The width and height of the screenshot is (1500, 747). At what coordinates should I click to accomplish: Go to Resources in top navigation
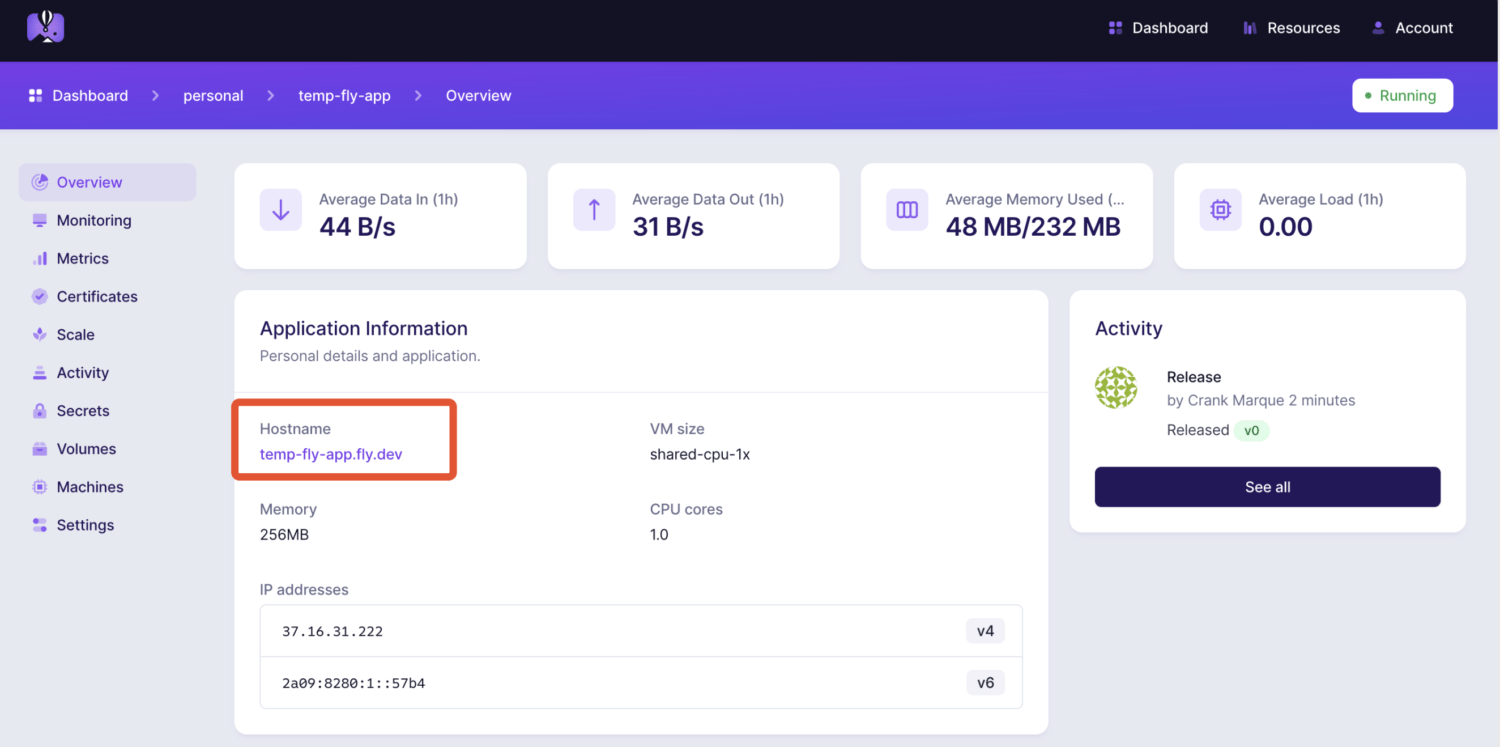click(1291, 28)
